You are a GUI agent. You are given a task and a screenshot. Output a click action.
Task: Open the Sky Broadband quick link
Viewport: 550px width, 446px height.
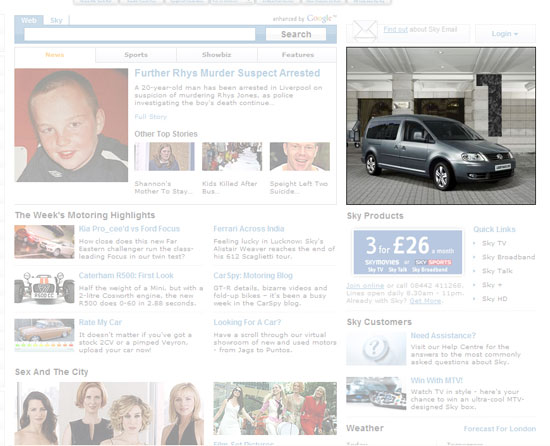coord(508,257)
